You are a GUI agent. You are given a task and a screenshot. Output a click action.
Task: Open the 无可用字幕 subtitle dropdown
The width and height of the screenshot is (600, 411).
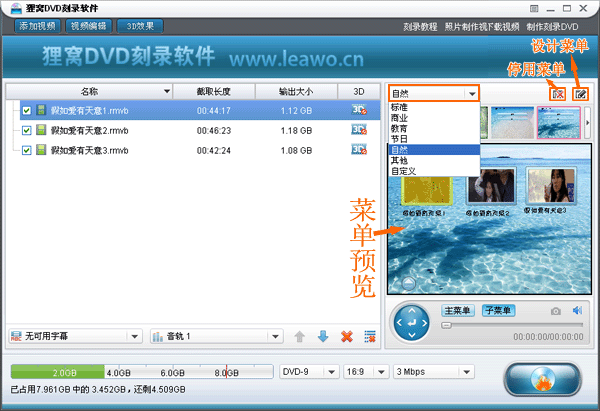(x=75, y=336)
